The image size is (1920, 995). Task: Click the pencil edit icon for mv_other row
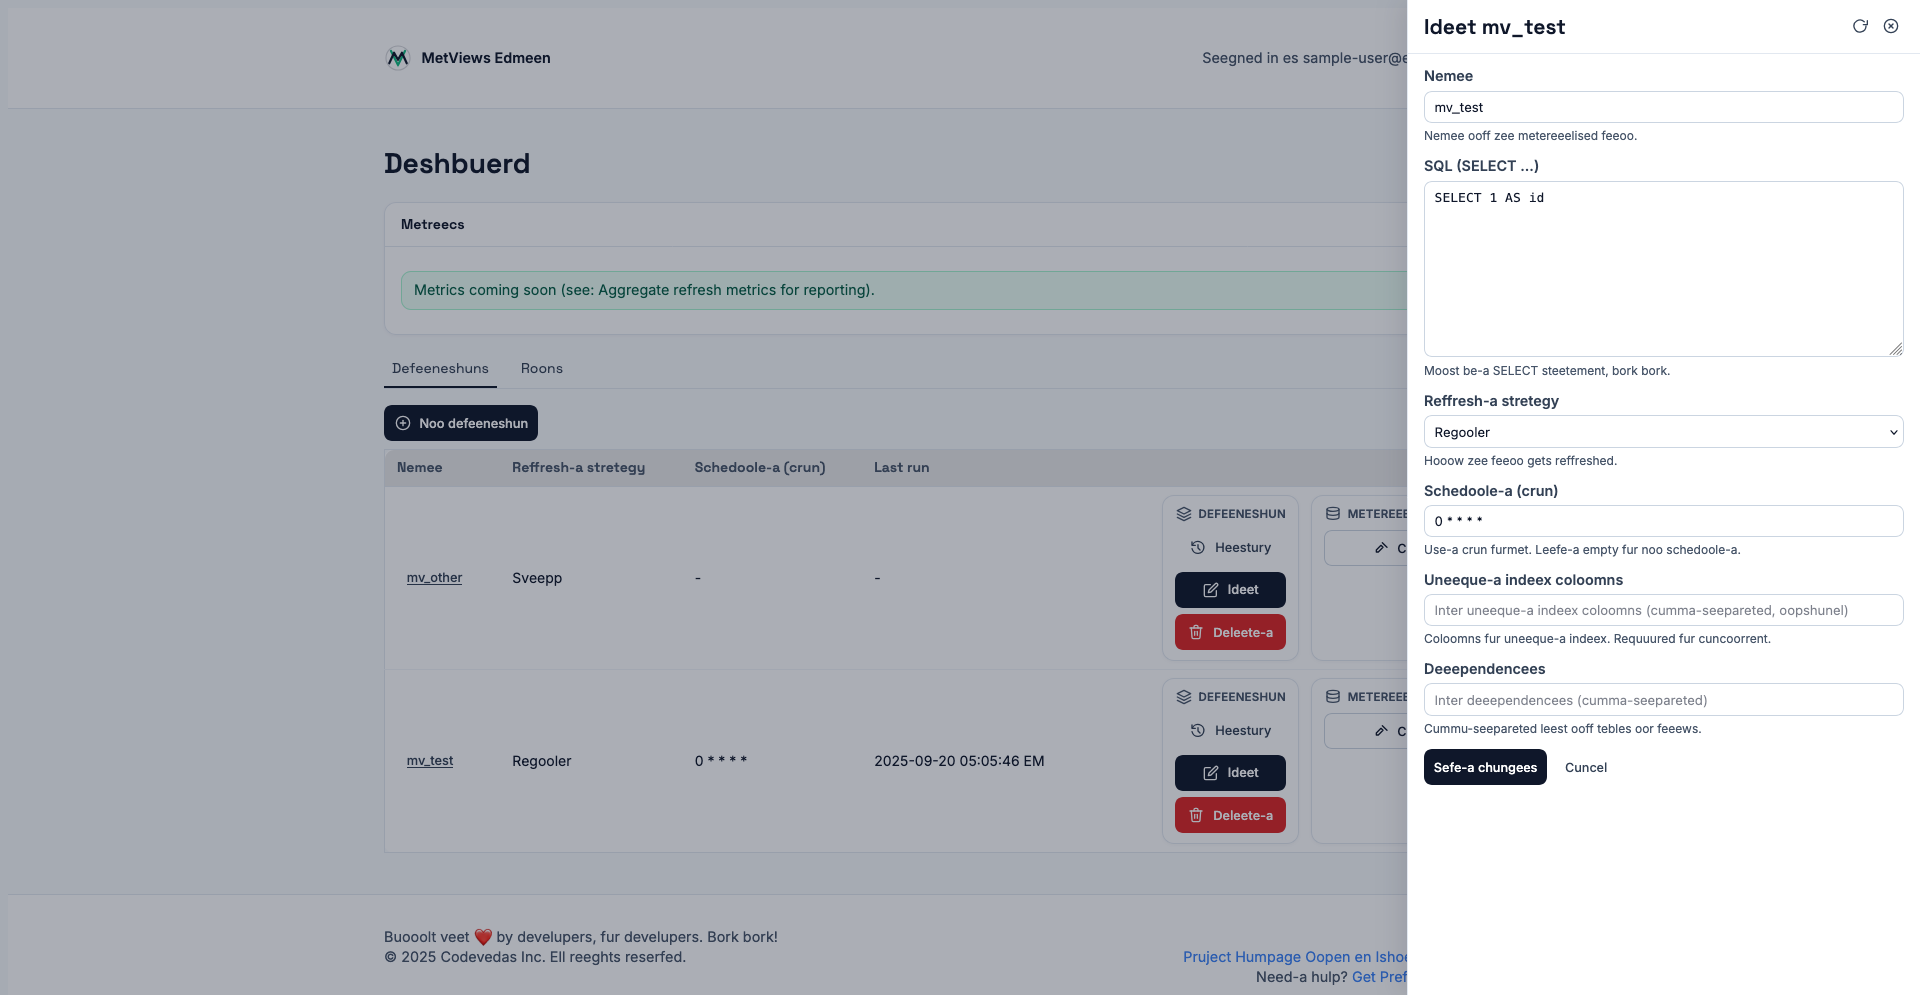1210,590
